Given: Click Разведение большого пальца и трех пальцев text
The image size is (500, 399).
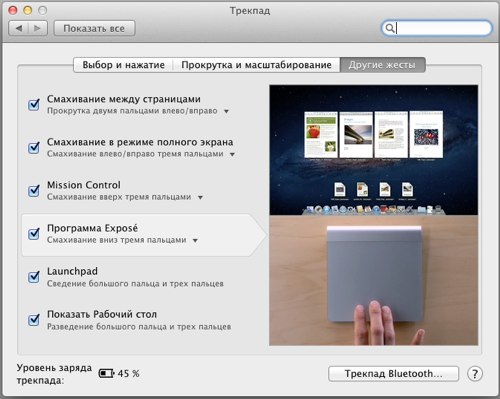Looking at the screenshot, I should (x=139, y=327).
